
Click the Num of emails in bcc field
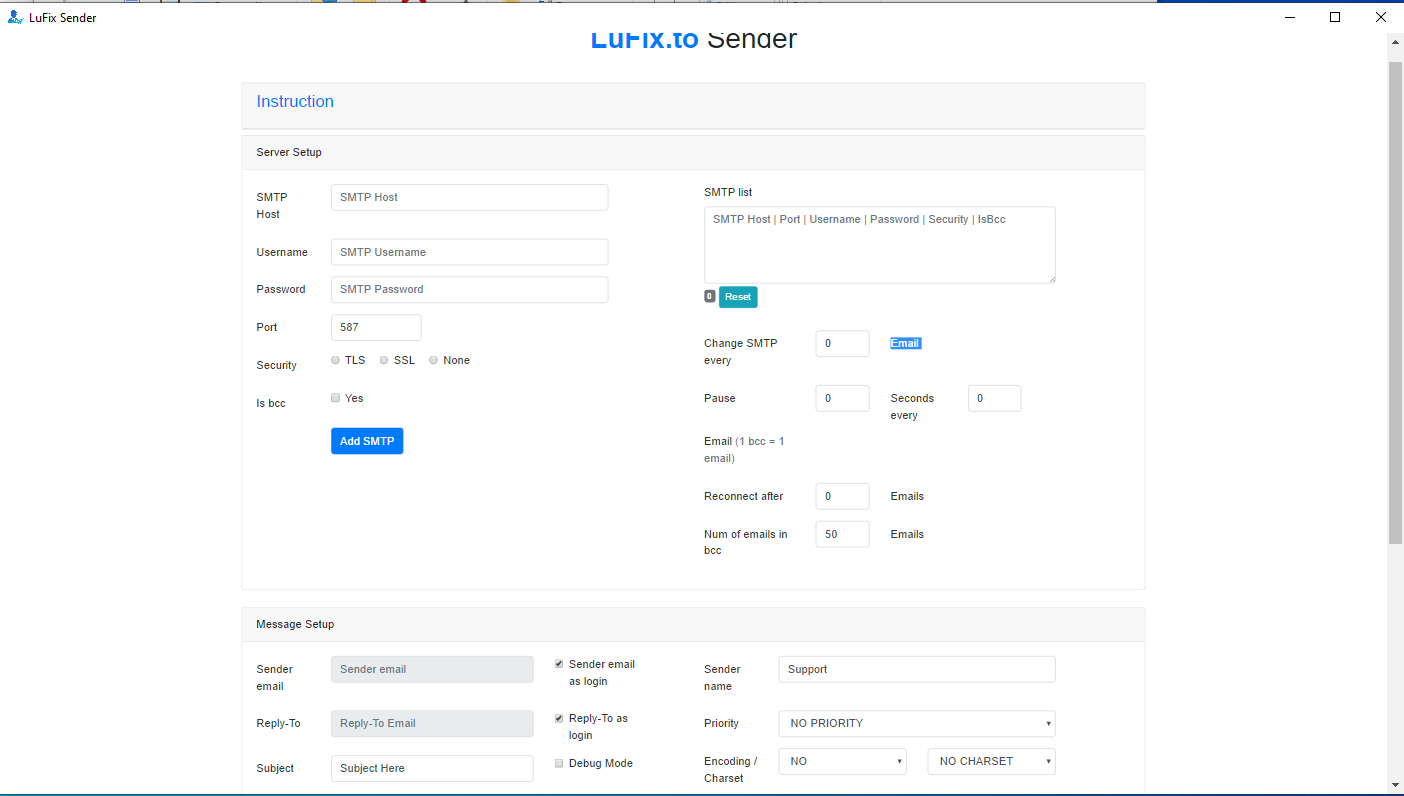pyautogui.click(x=842, y=534)
